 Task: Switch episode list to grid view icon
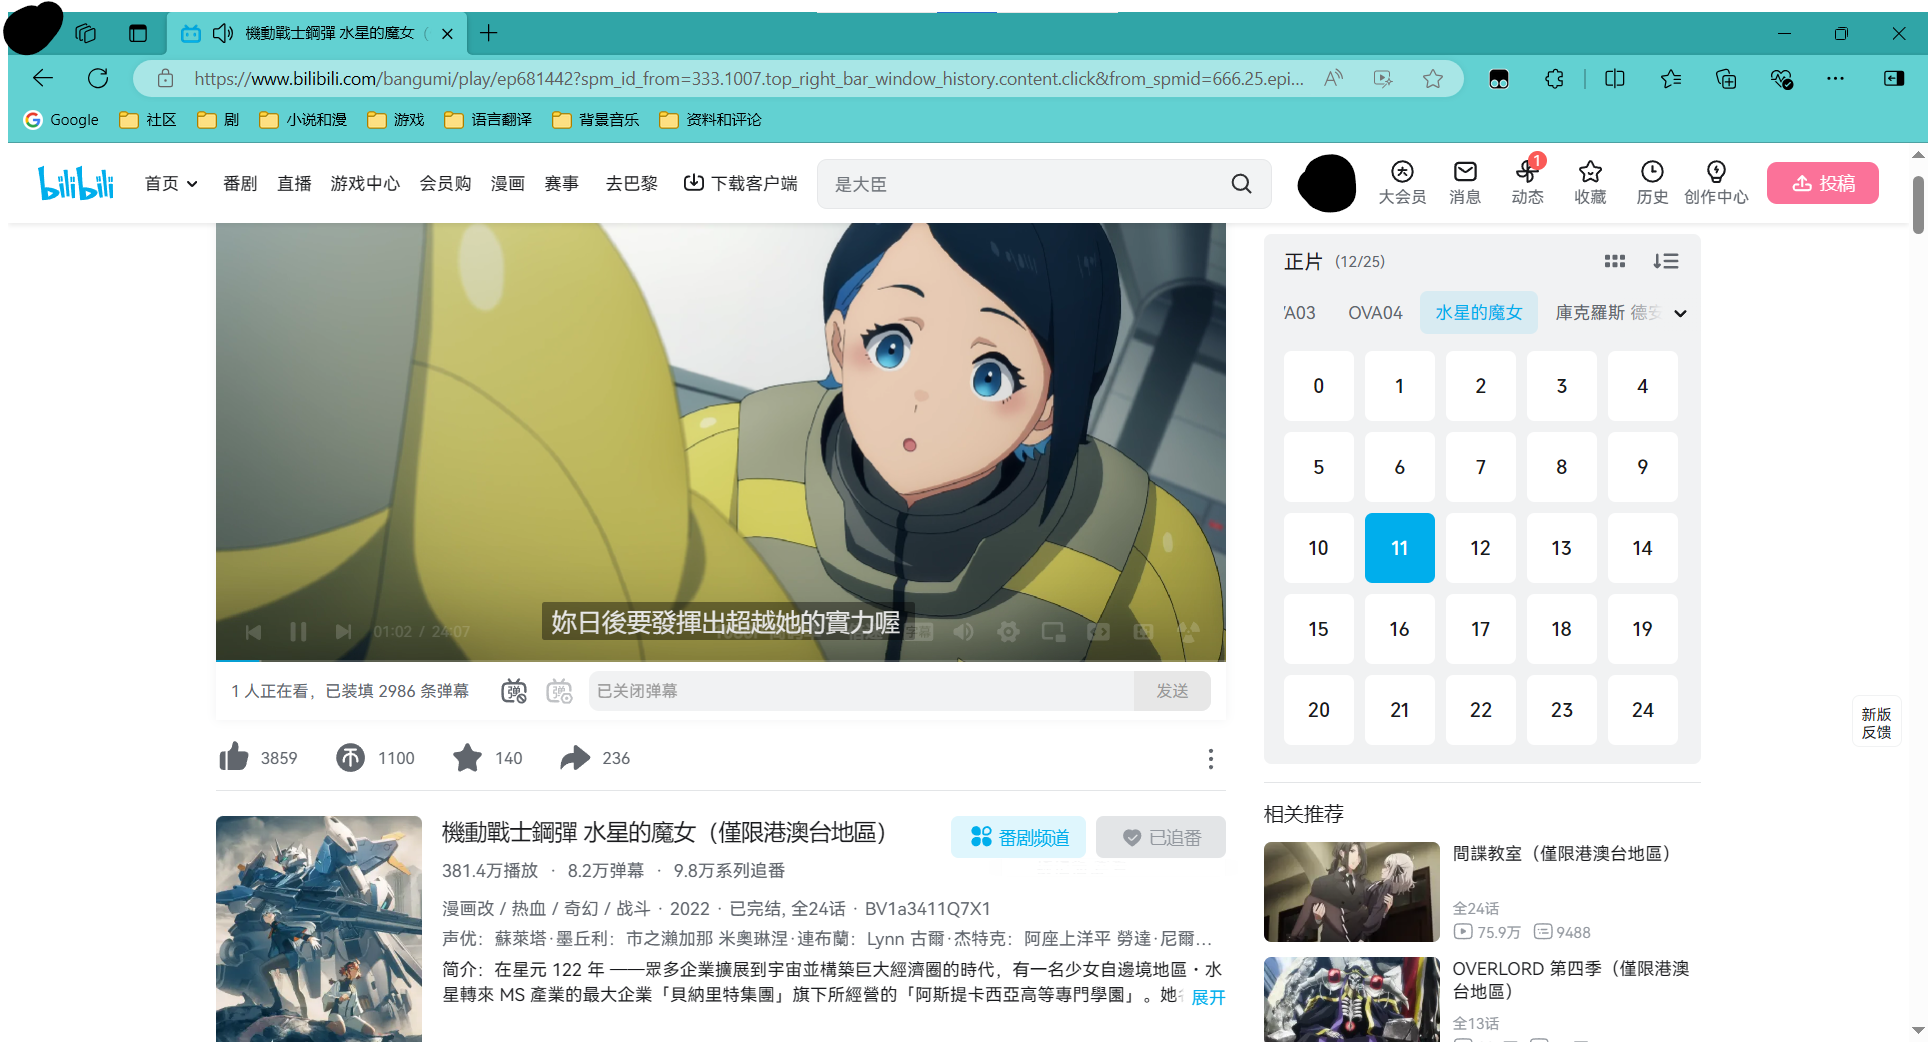(1614, 261)
